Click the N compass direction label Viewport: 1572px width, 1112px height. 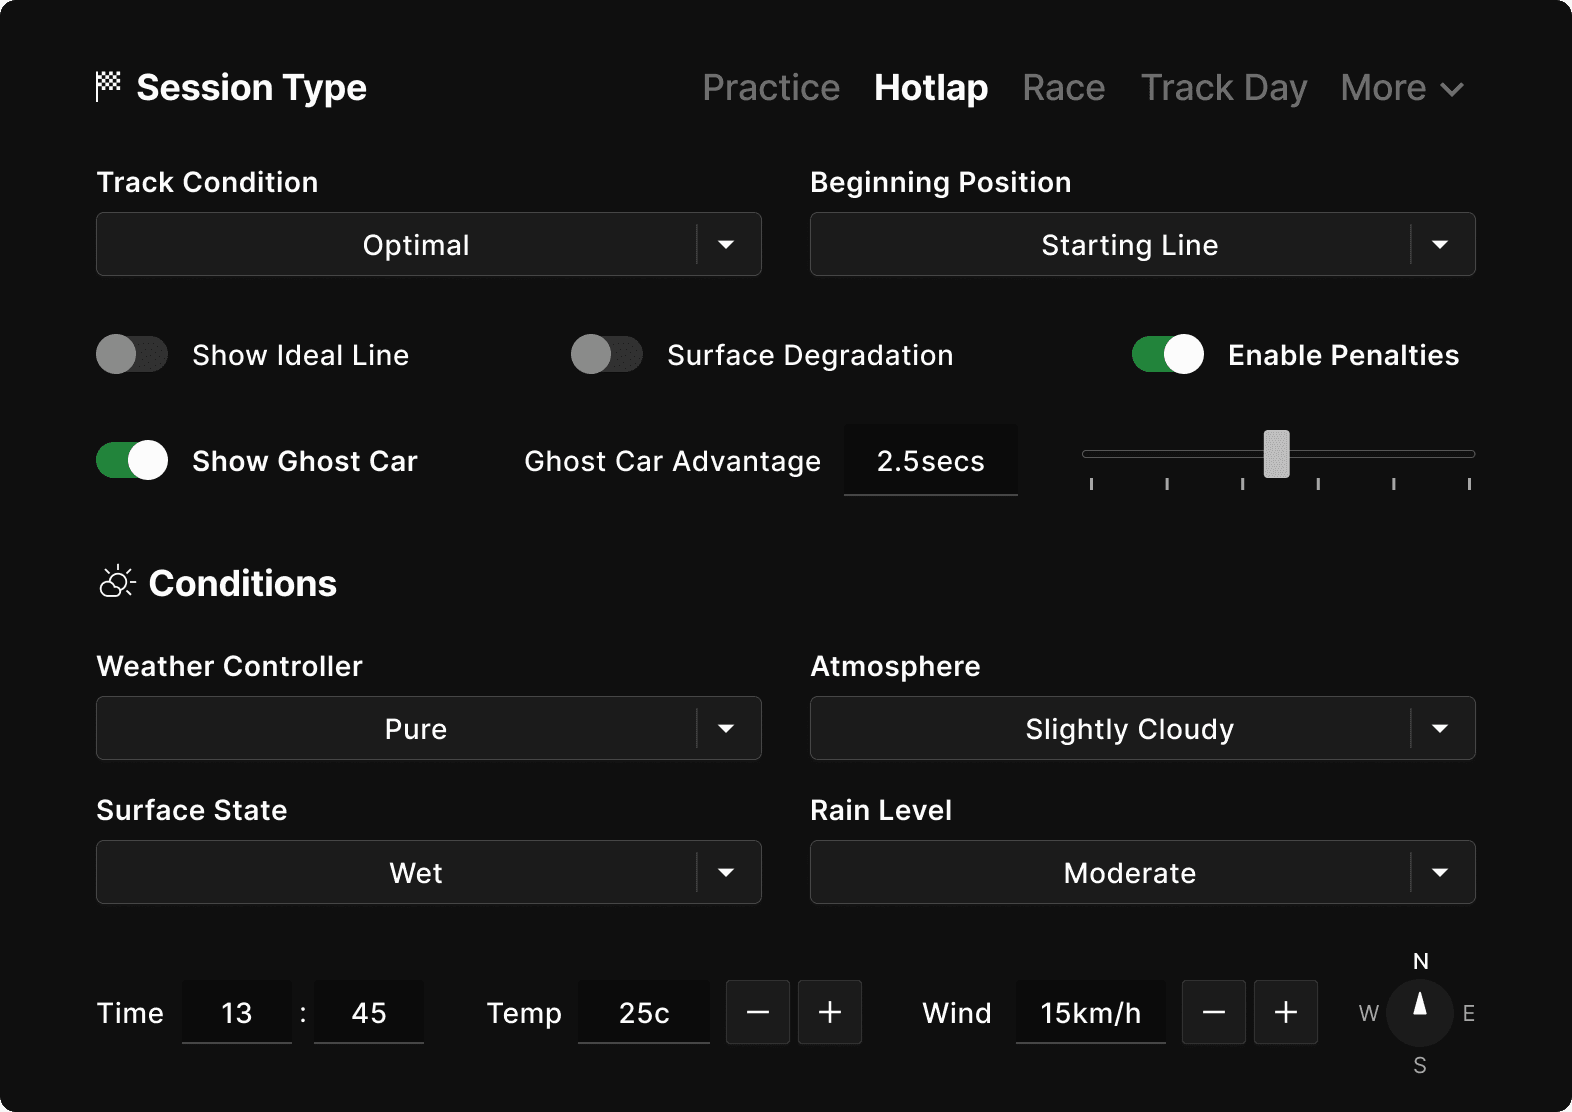(1420, 961)
